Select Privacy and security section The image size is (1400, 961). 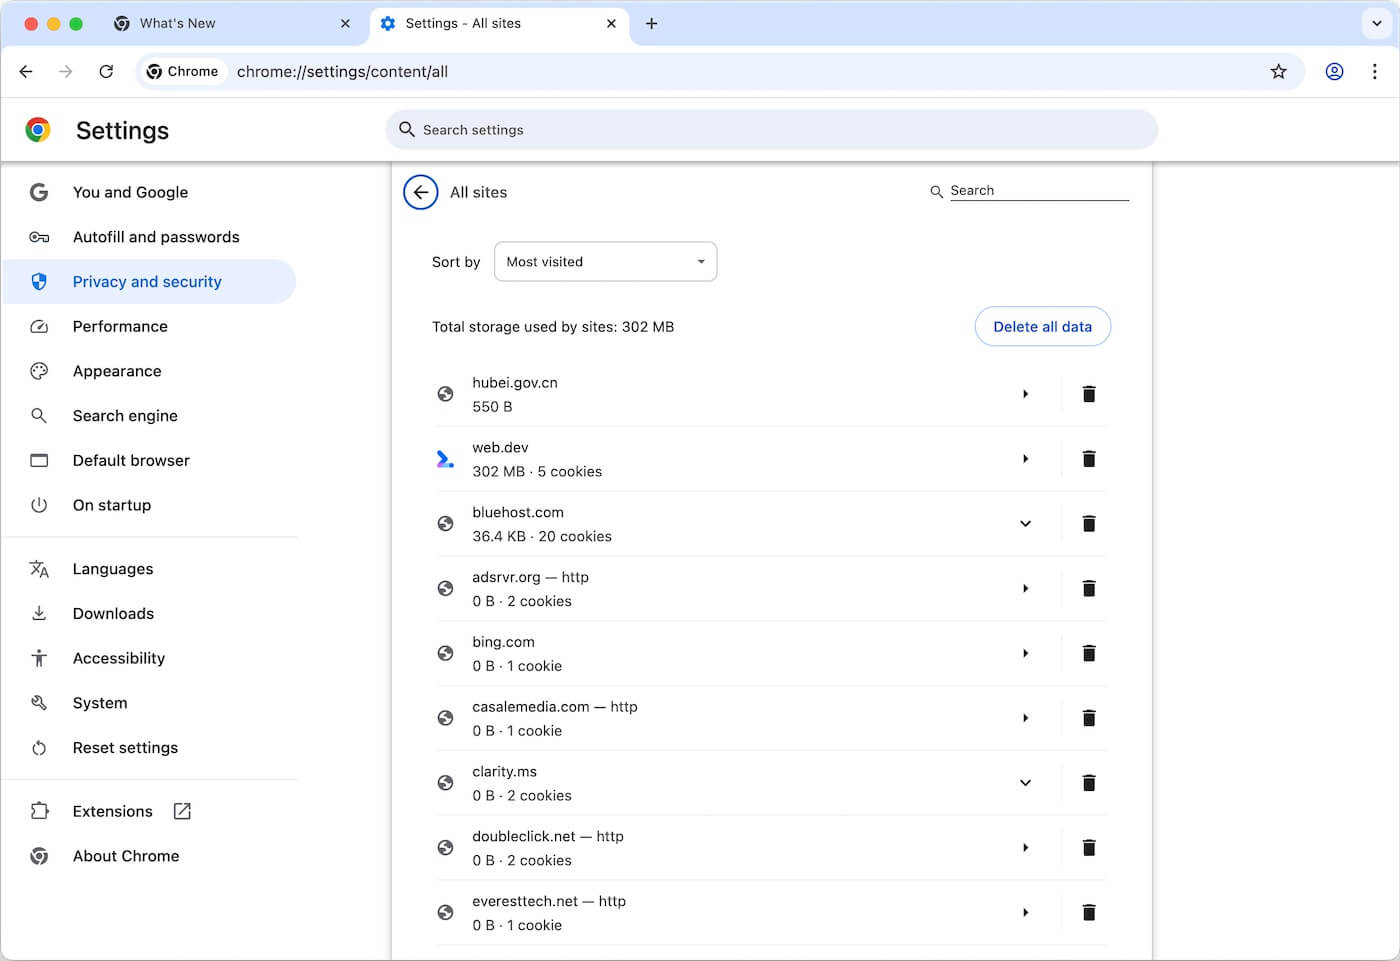[x=150, y=281]
